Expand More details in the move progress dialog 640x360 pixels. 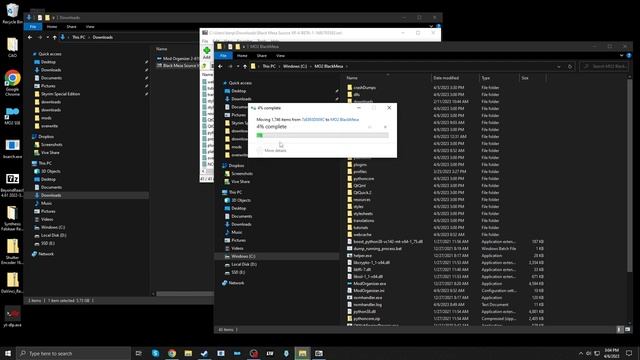pos(272,151)
